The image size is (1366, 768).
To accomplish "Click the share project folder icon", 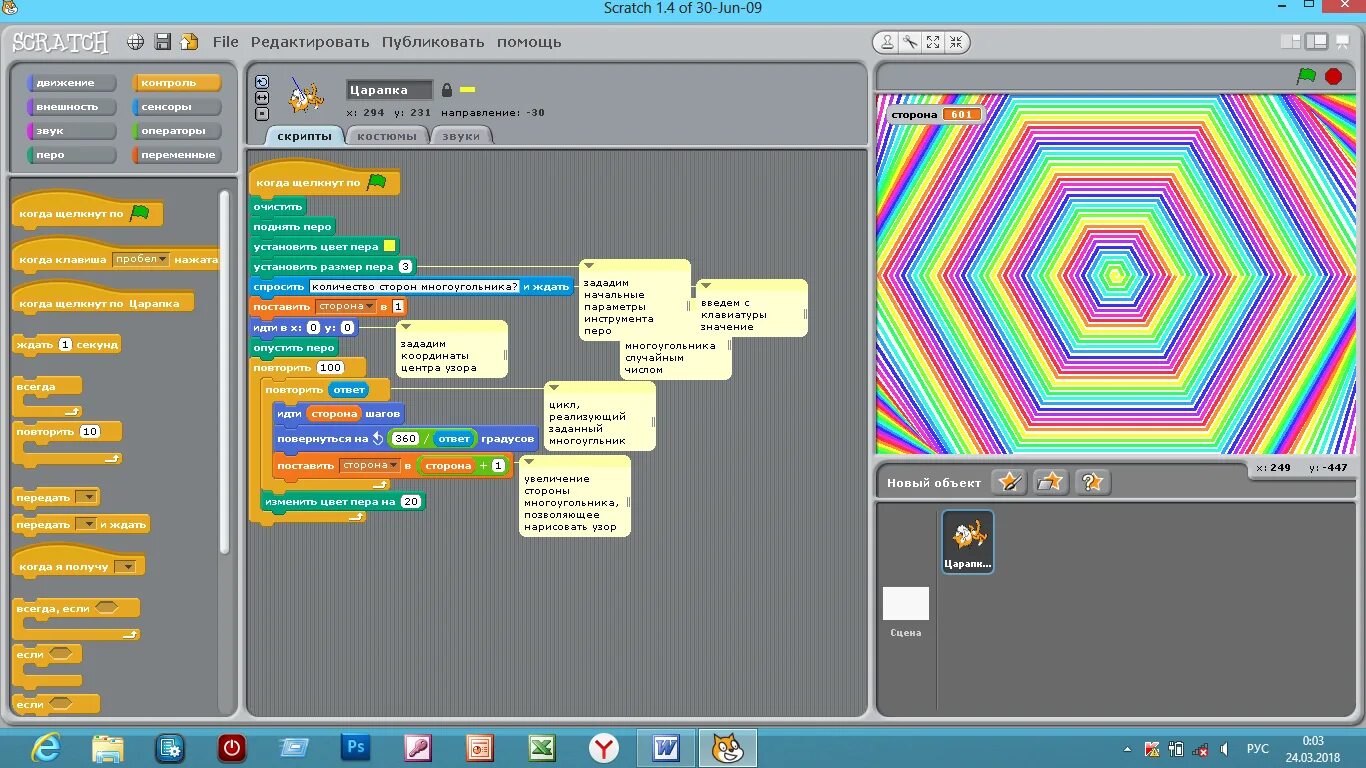I will tap(189, 42).
